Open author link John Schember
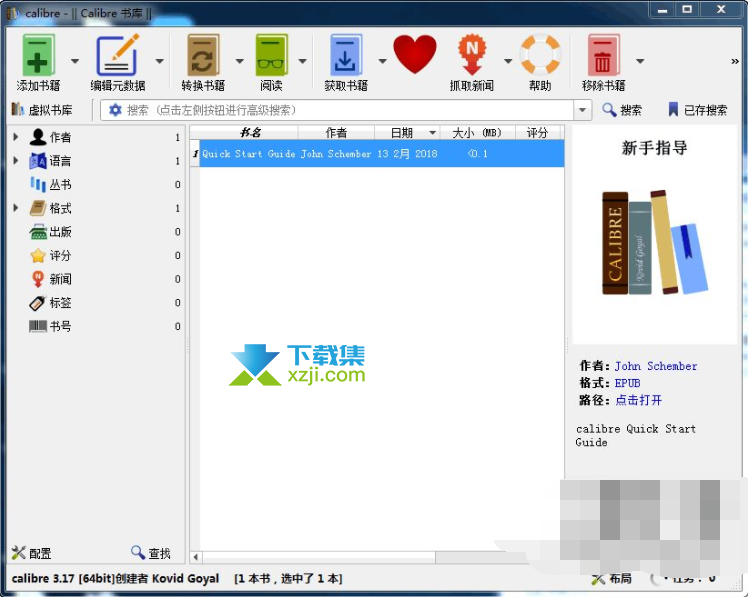Screen dimensions: 748x597 coord(655,366)
